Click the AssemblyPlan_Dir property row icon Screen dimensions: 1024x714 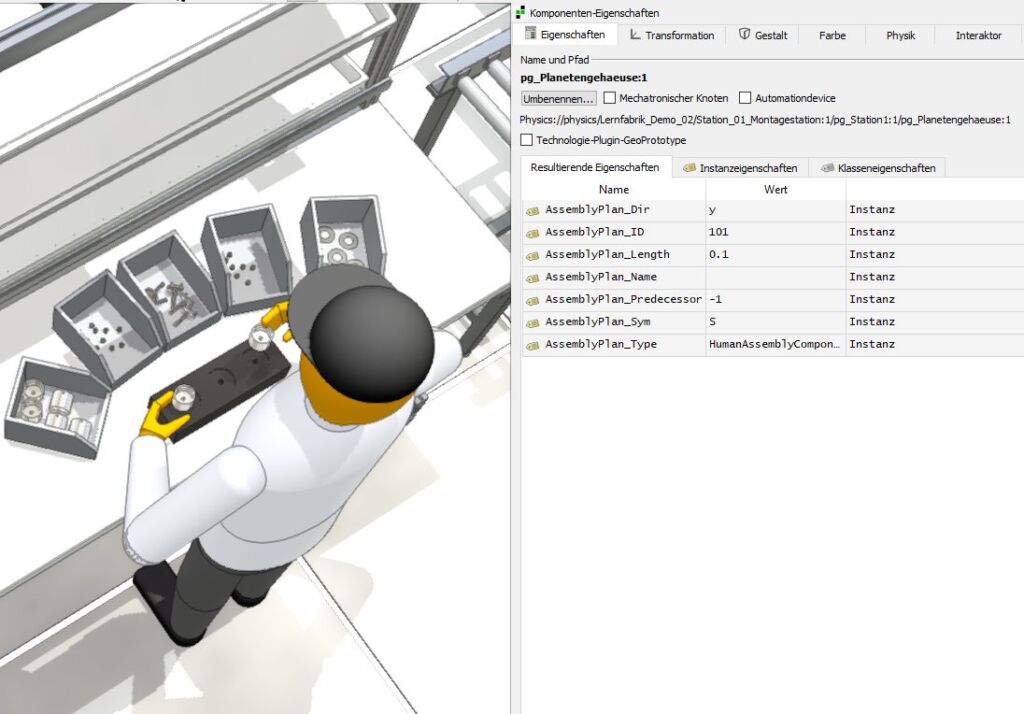[x=532, y=210]
